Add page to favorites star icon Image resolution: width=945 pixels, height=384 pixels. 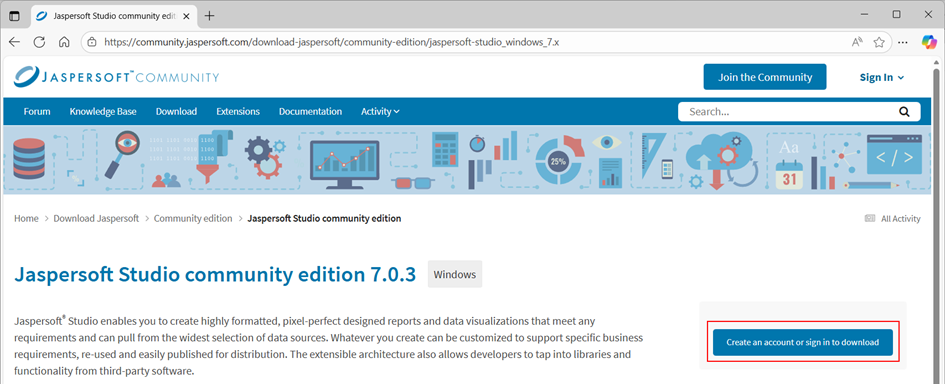[x=879, y=42]
